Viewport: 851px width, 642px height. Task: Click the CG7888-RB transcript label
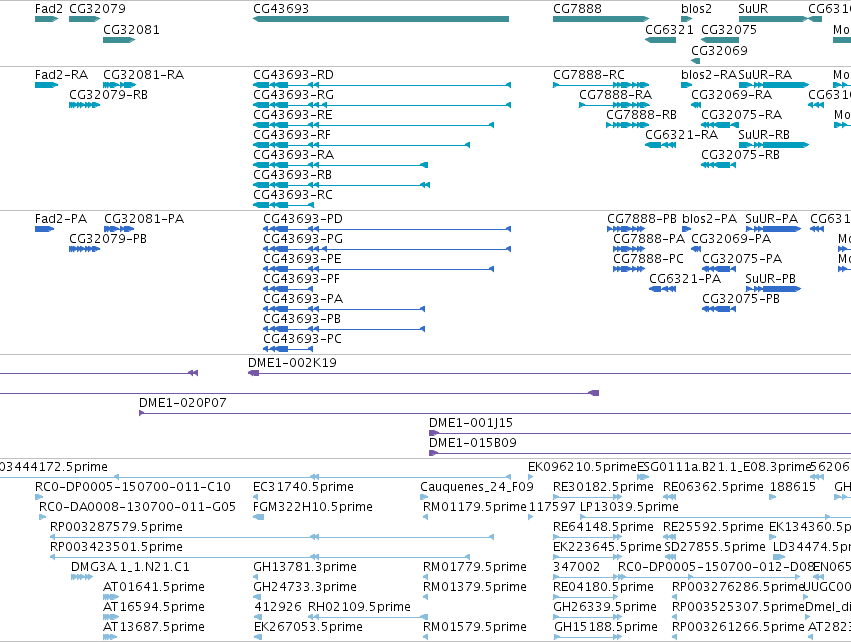(642, 115)
